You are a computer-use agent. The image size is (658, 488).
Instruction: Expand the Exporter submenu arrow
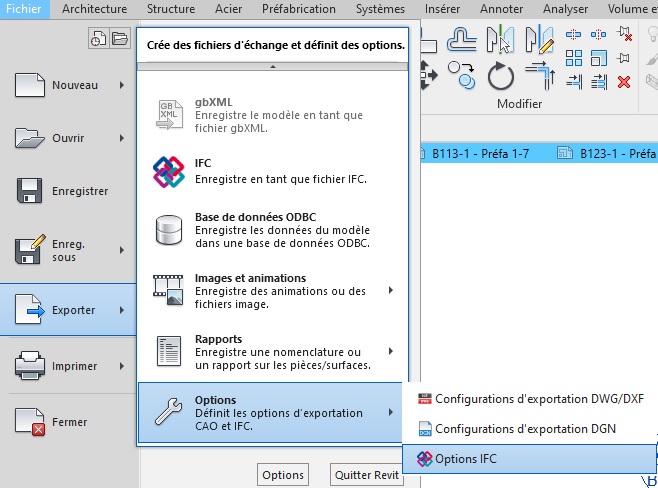122,310
